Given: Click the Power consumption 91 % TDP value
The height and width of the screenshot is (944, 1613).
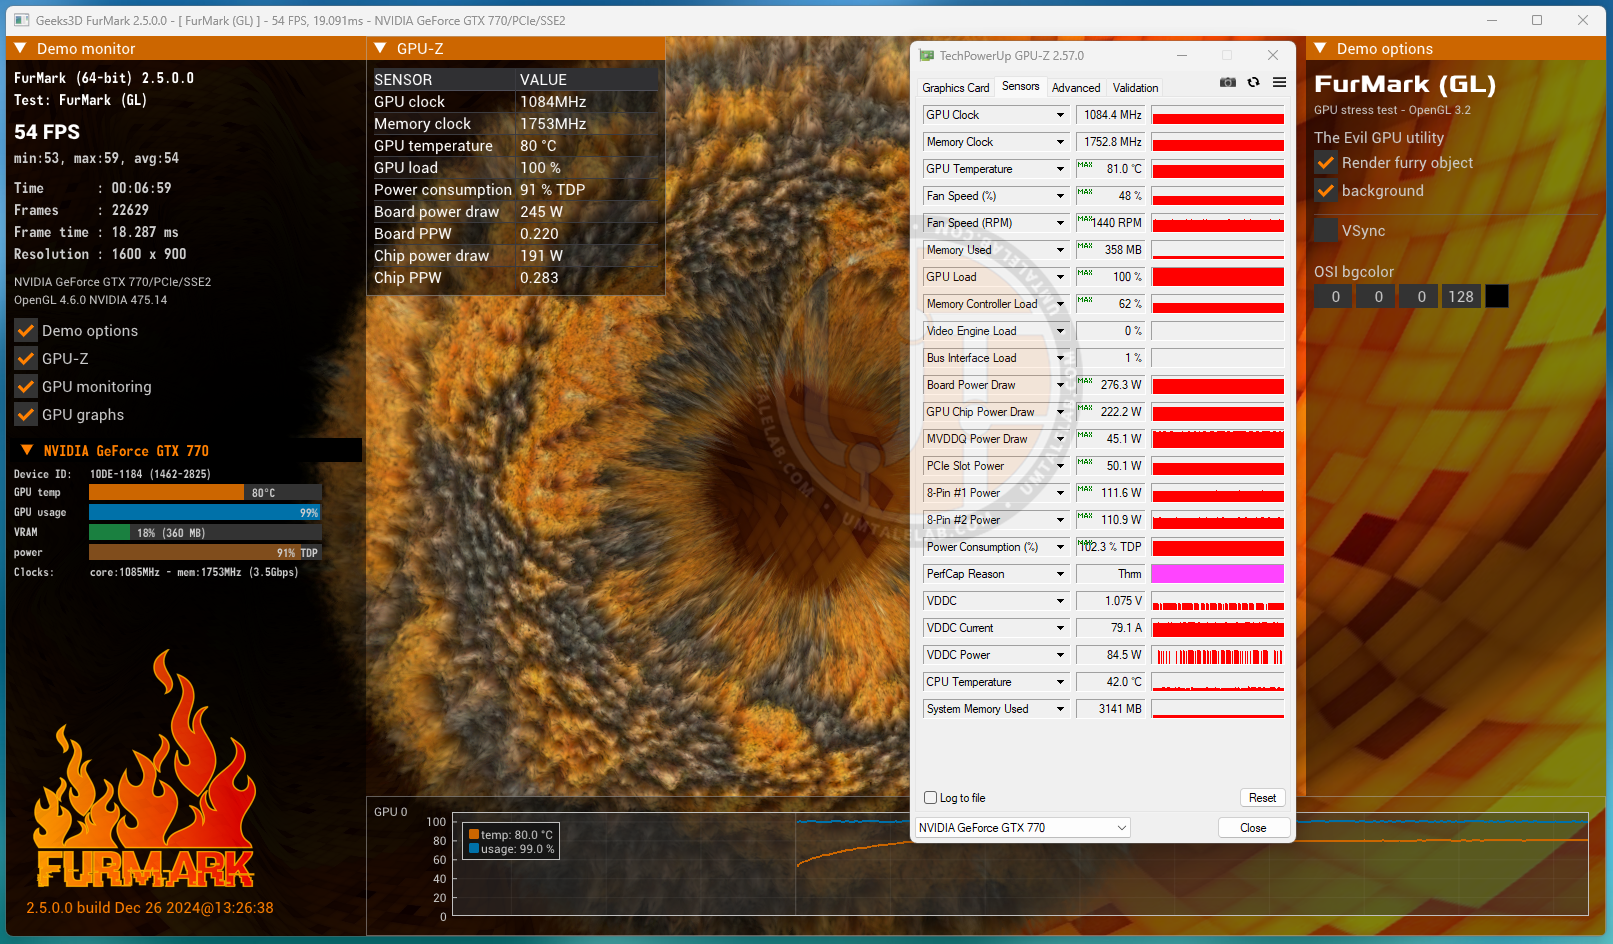Looking at the screenshot, I should pyautogui.click(x=553, y=190).
